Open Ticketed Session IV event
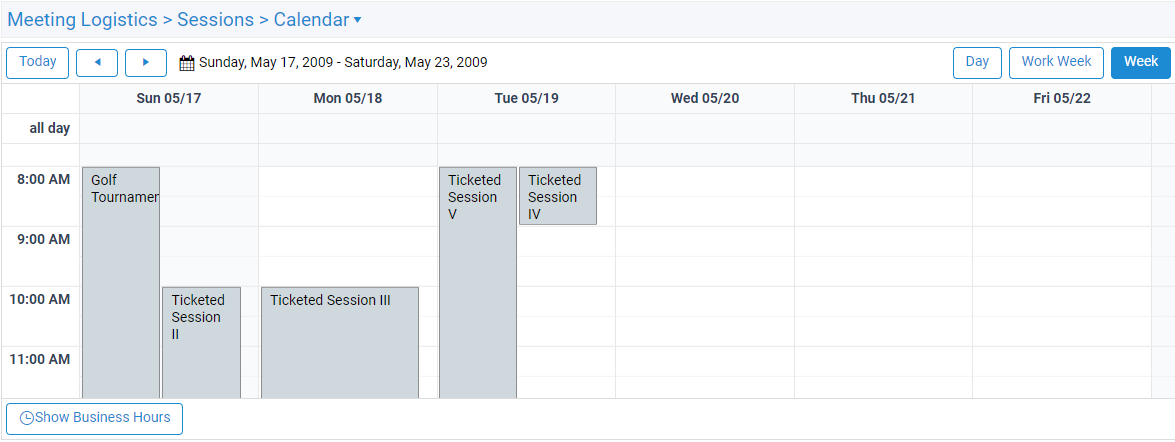Screen dimensions: 1175x442 [x=558, y=196]
